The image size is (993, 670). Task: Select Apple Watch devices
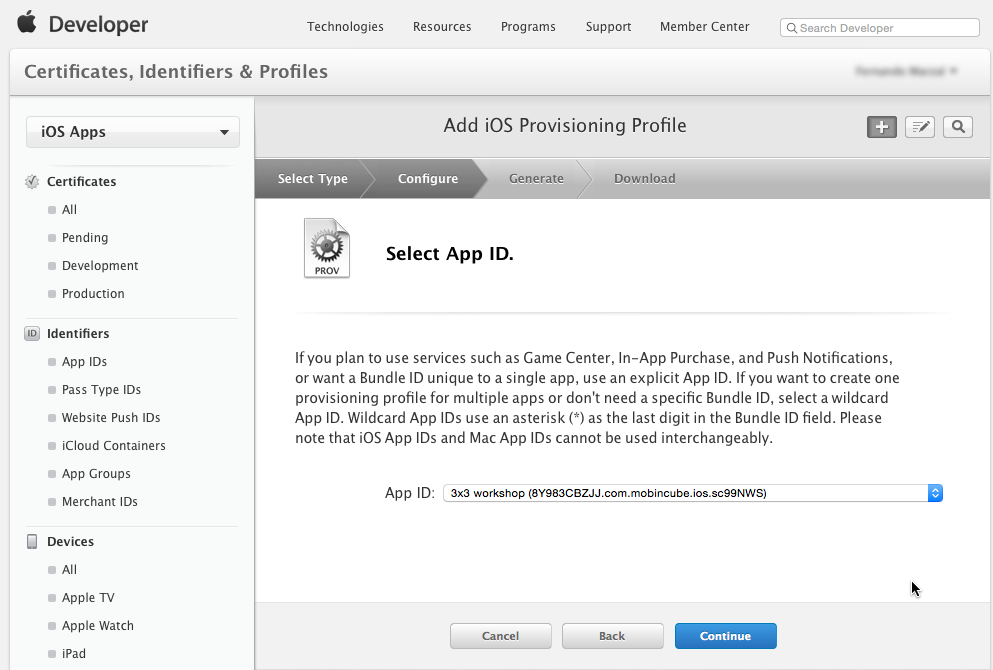[98, 625]
